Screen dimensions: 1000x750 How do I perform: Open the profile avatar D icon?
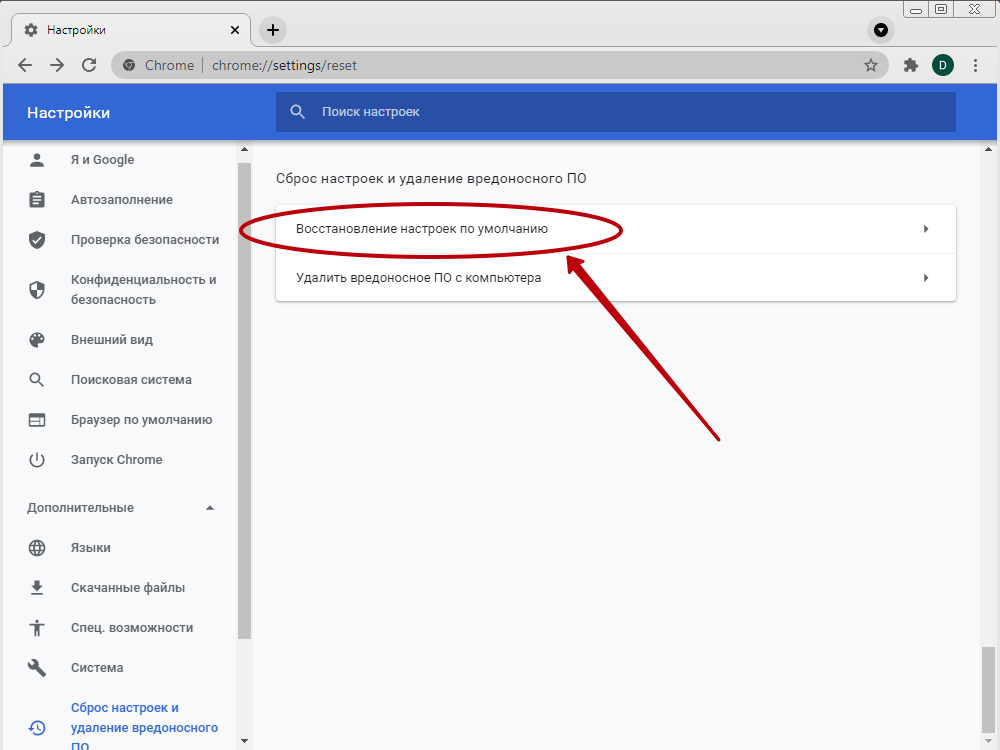[942, 65]
